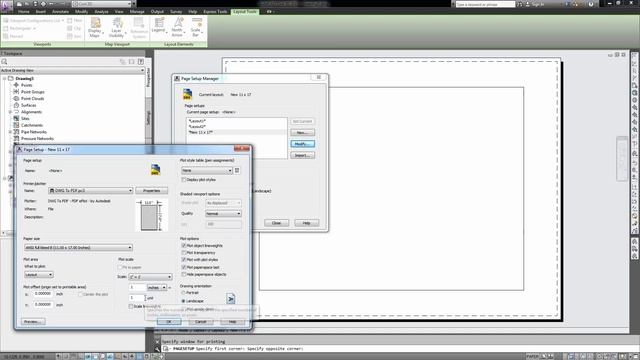640x360 pixels.
Task: Click the Toolspace help icon
Action: (140, 62)
